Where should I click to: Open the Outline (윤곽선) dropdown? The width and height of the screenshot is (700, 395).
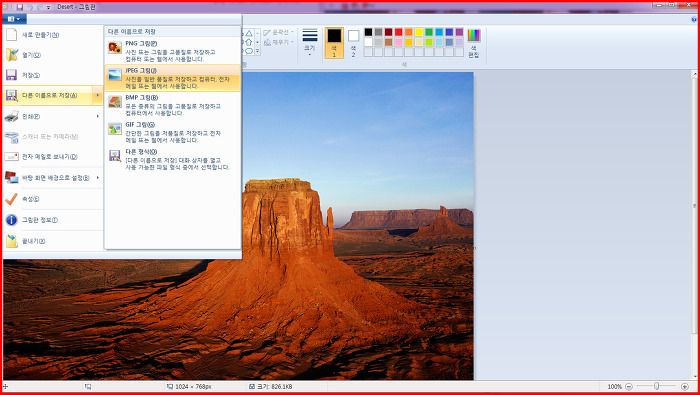(x=279, y=33)
